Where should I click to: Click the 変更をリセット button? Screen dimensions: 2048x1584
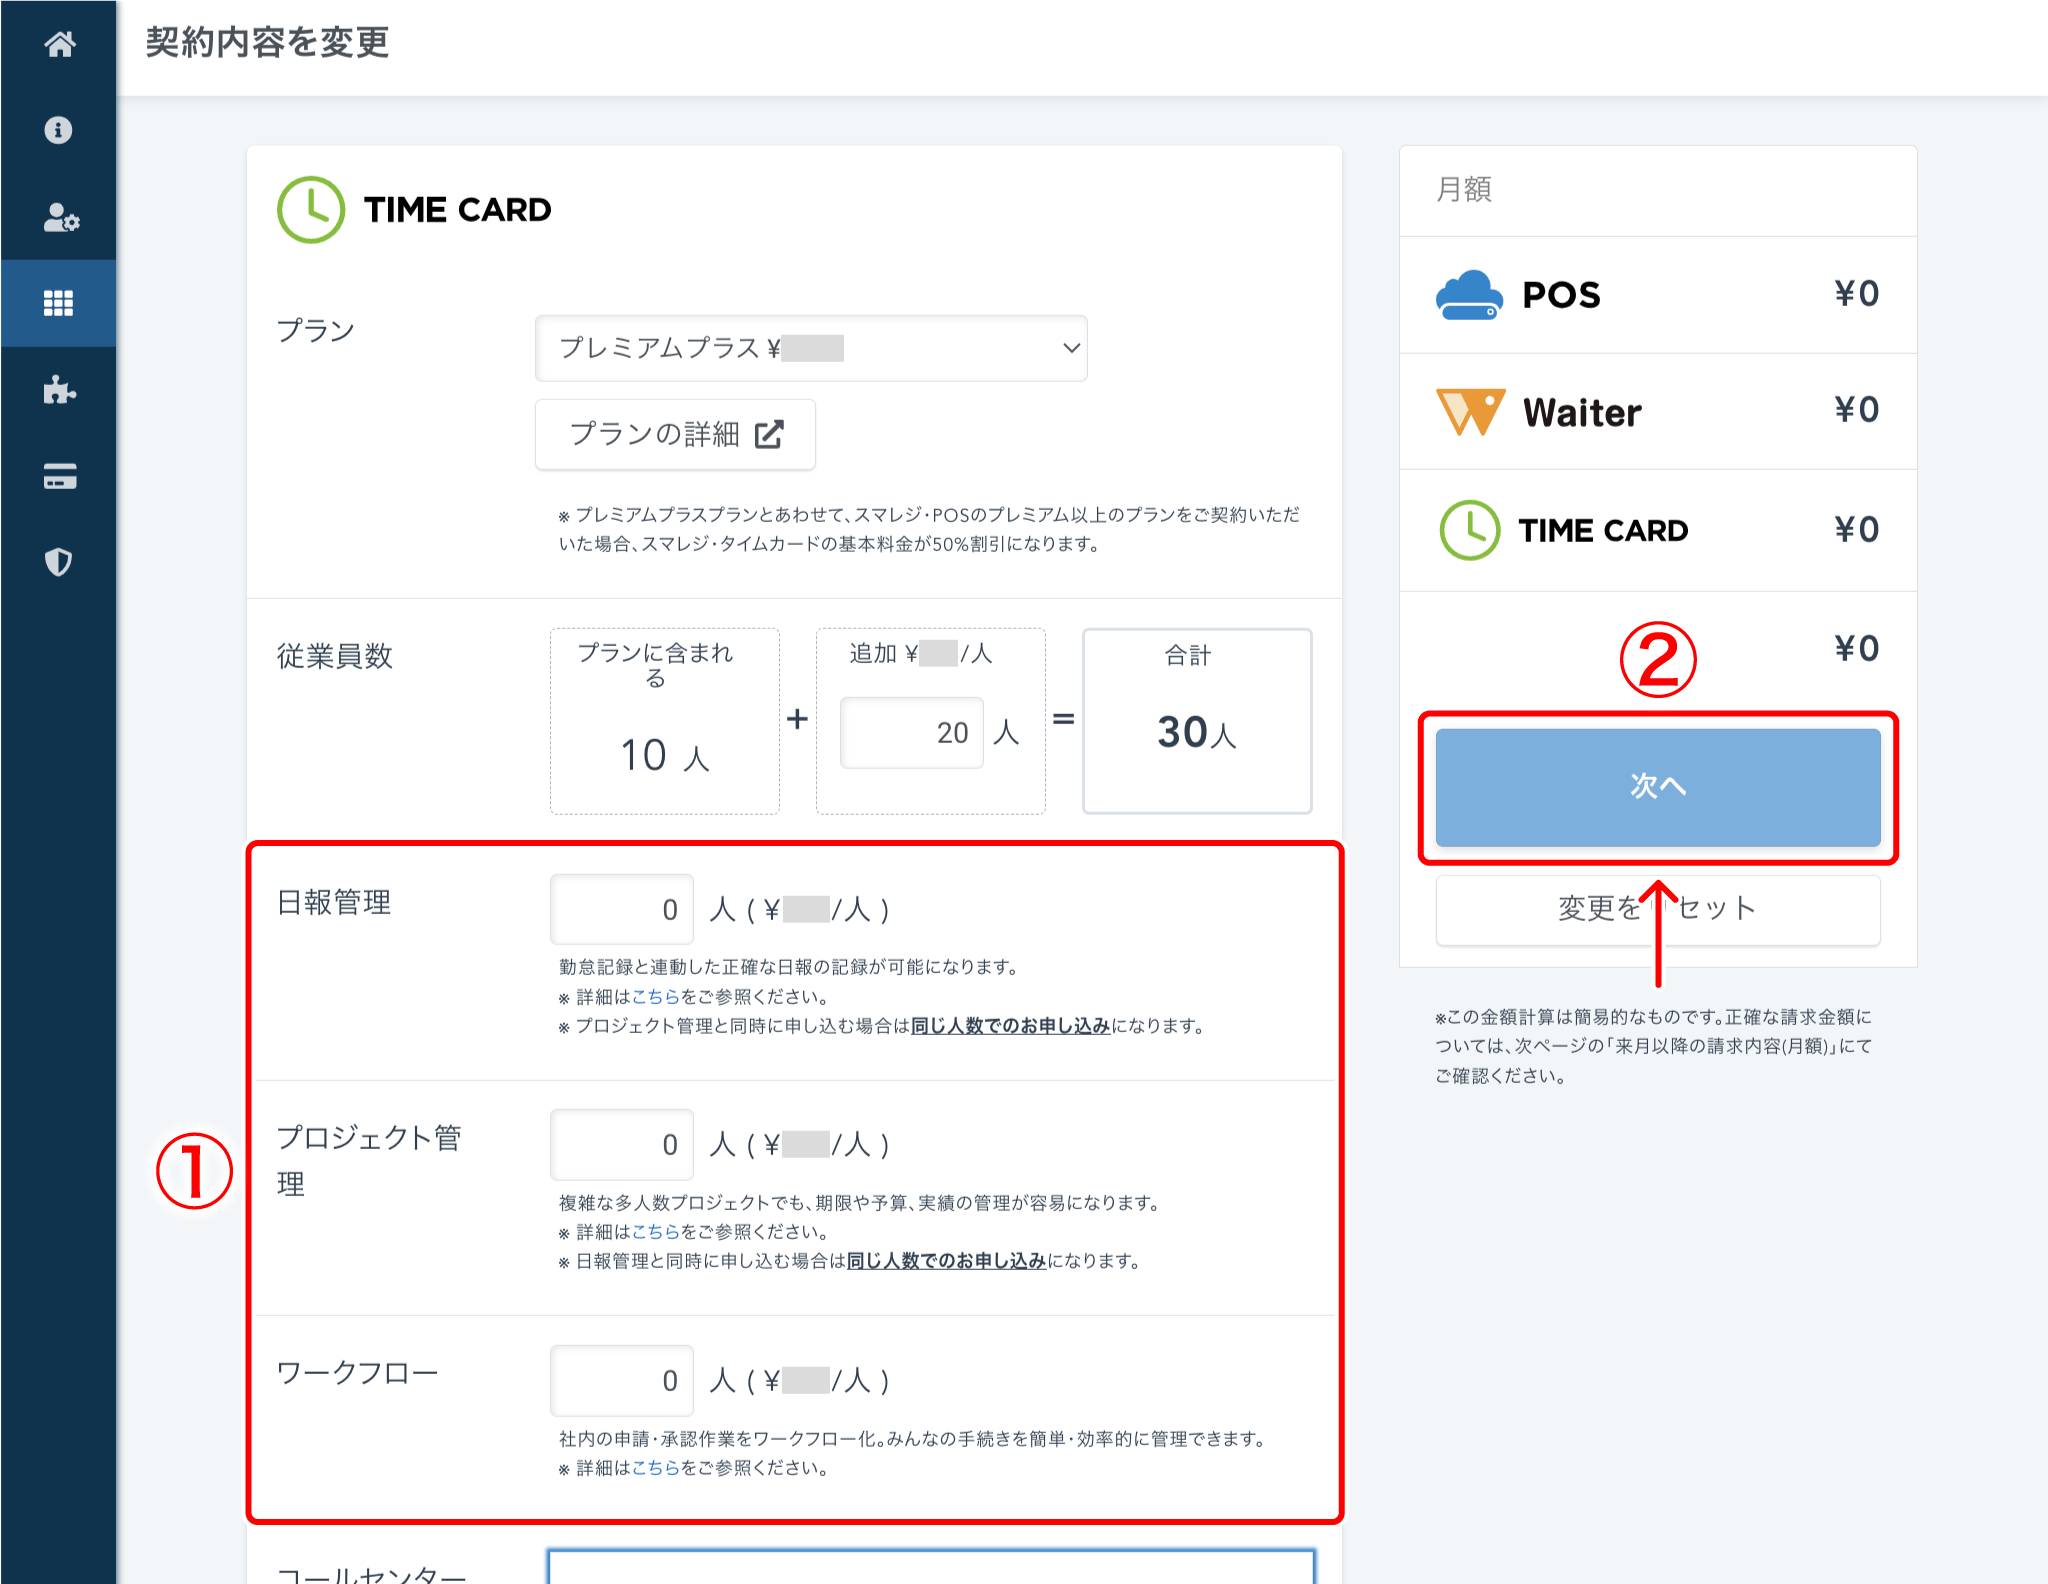tap(1658, 909)
